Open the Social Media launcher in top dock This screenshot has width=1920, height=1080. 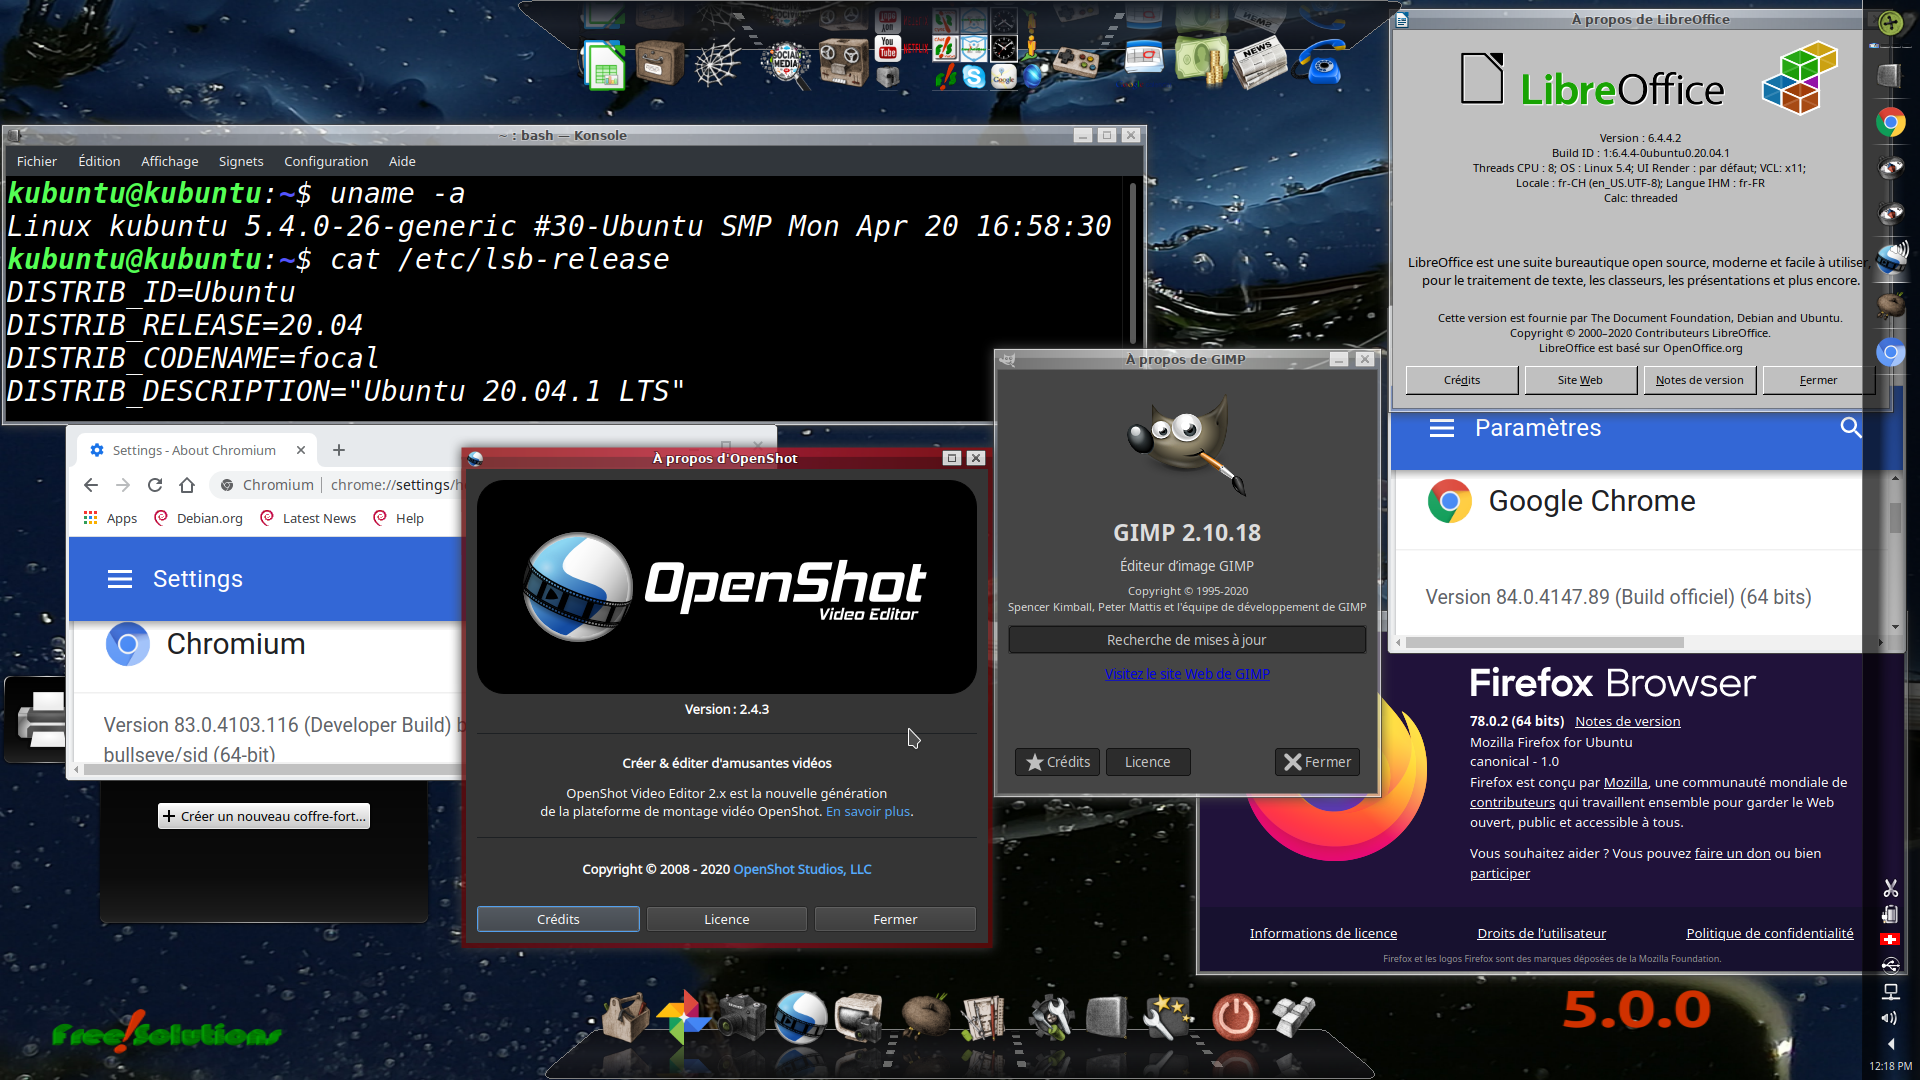tap(786, 64)
